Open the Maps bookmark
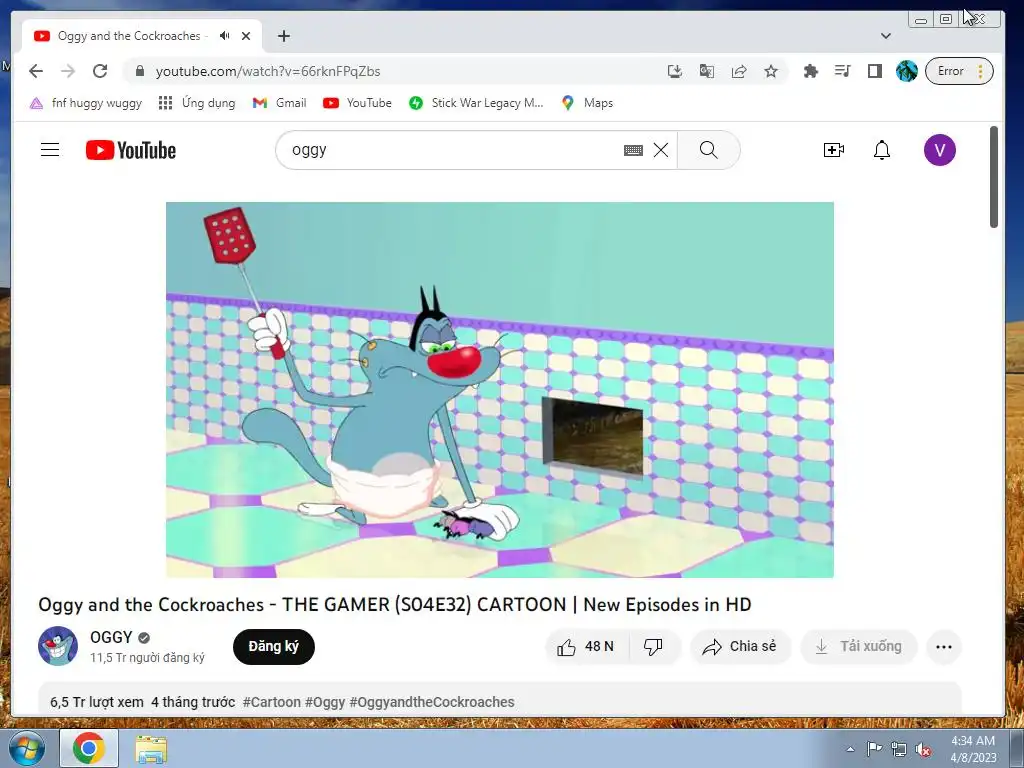The width and height of the screenshot is (1024, 768). coord(586,103)
